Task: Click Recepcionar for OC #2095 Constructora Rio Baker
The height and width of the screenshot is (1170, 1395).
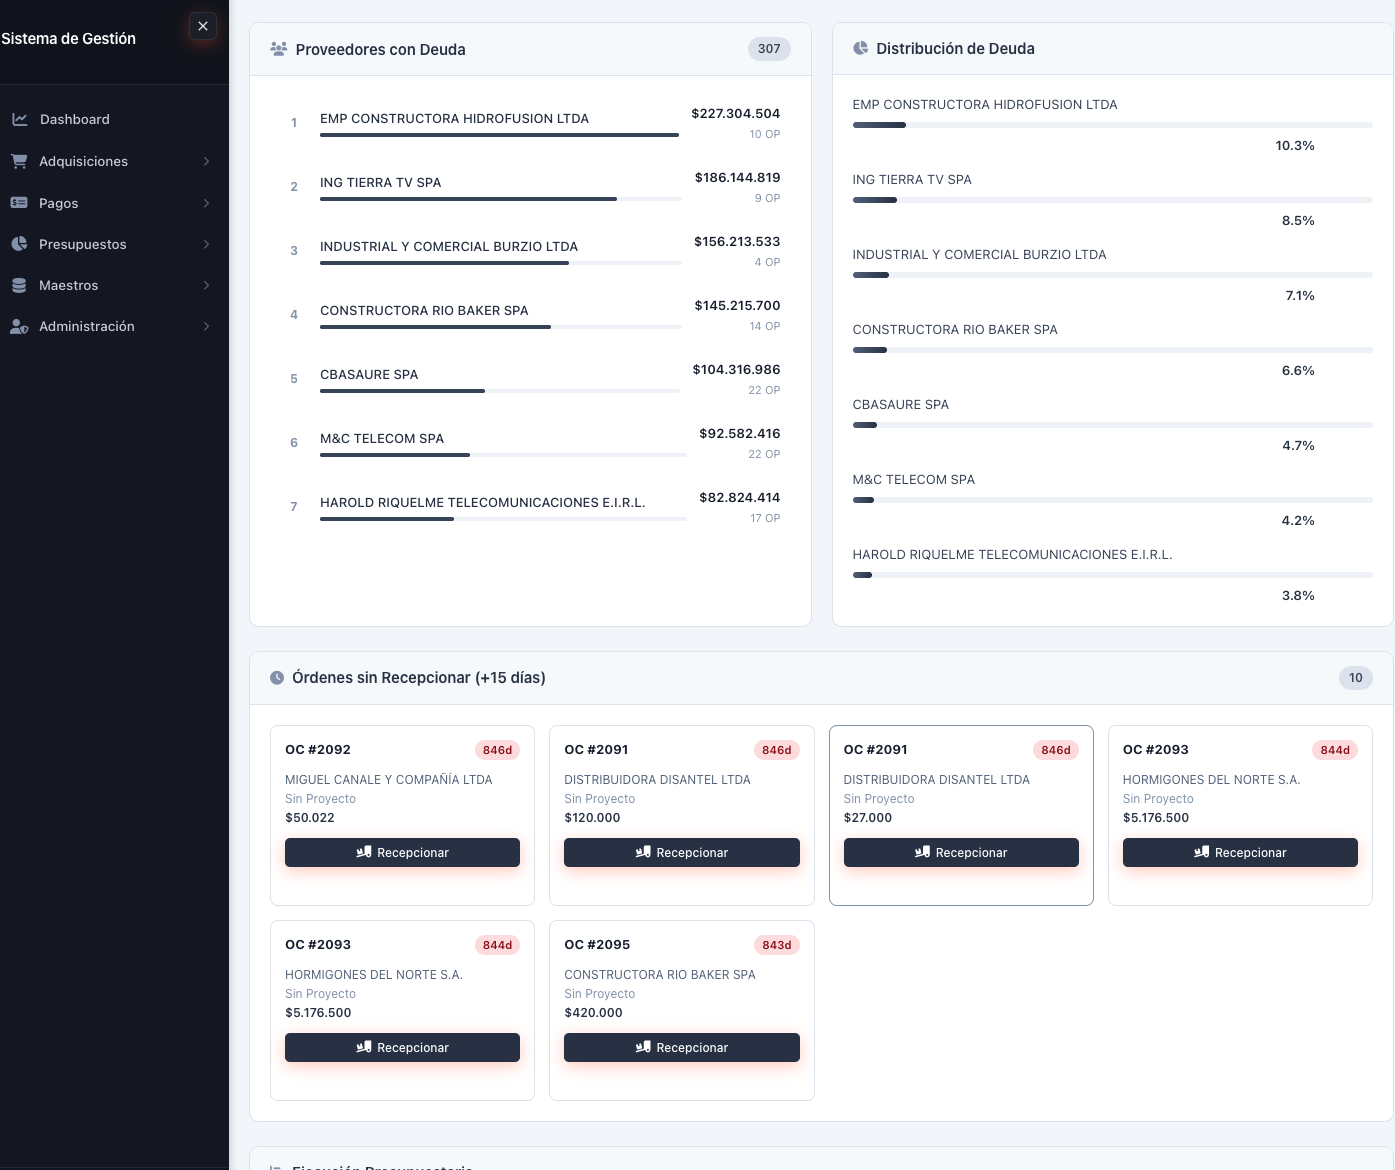Action: pos(681,1047)
